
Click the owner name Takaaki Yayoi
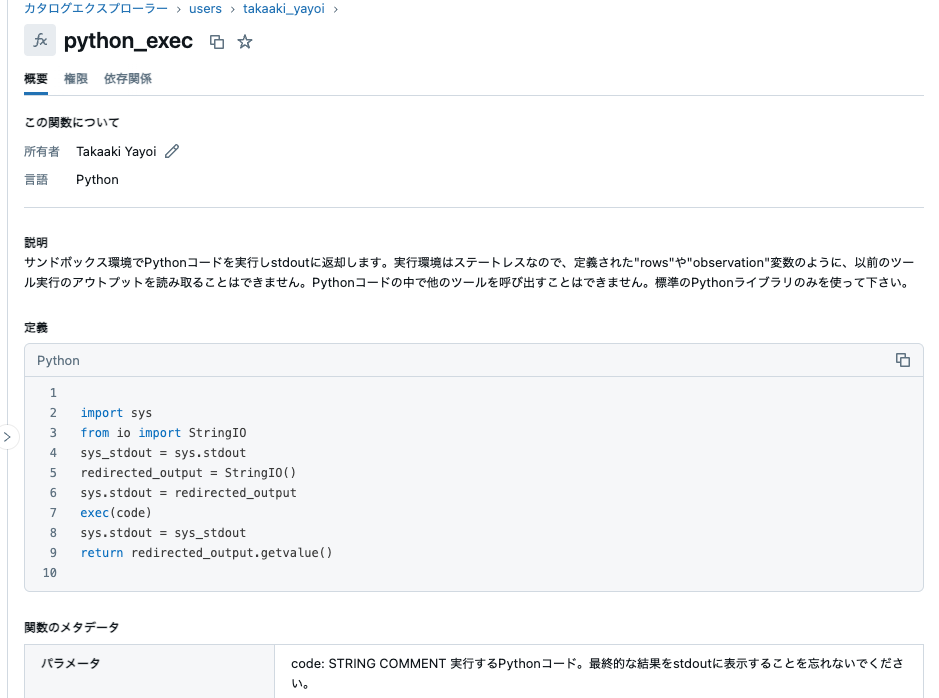[x=117, y=151]
